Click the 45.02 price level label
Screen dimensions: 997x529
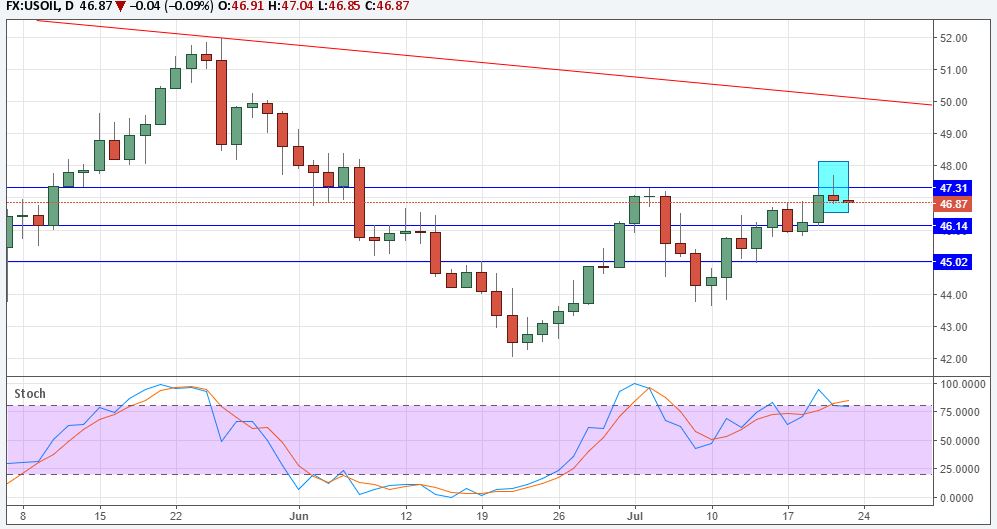952,262
